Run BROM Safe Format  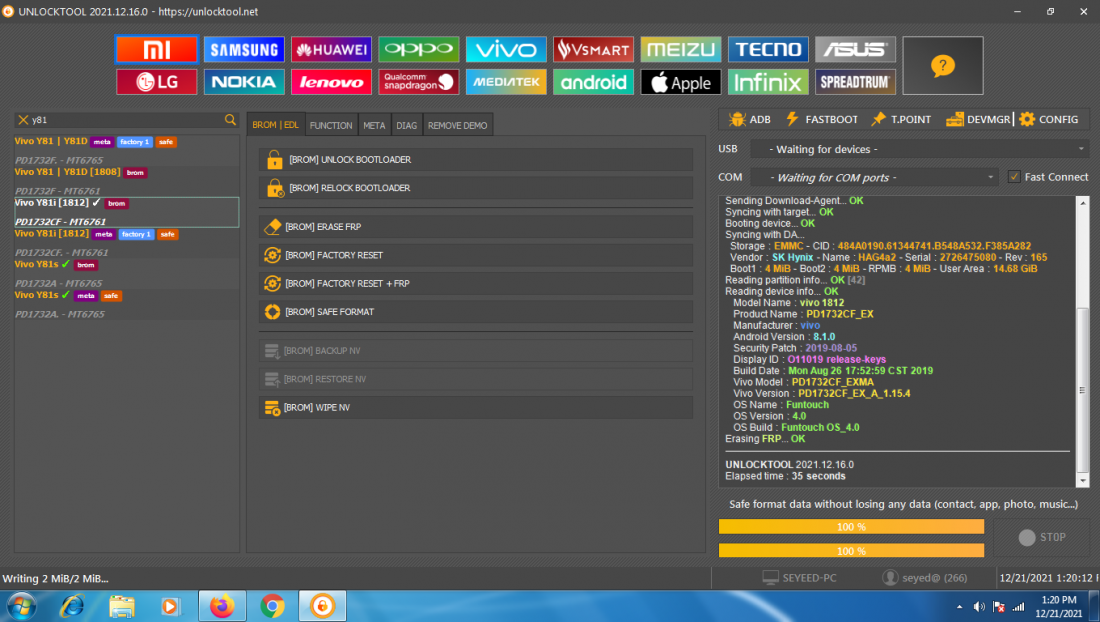(476, 311)
